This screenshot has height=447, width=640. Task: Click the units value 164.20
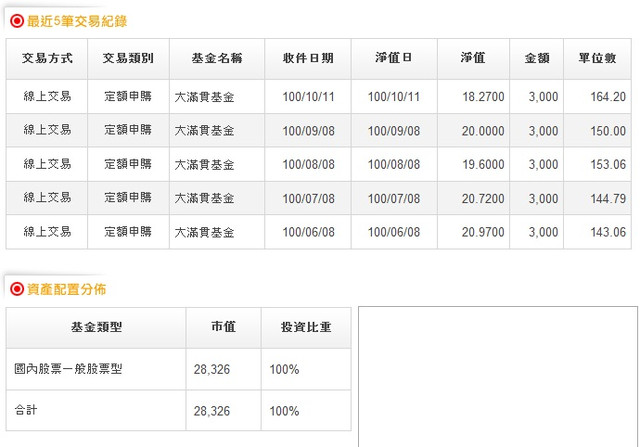click(608, 97)
